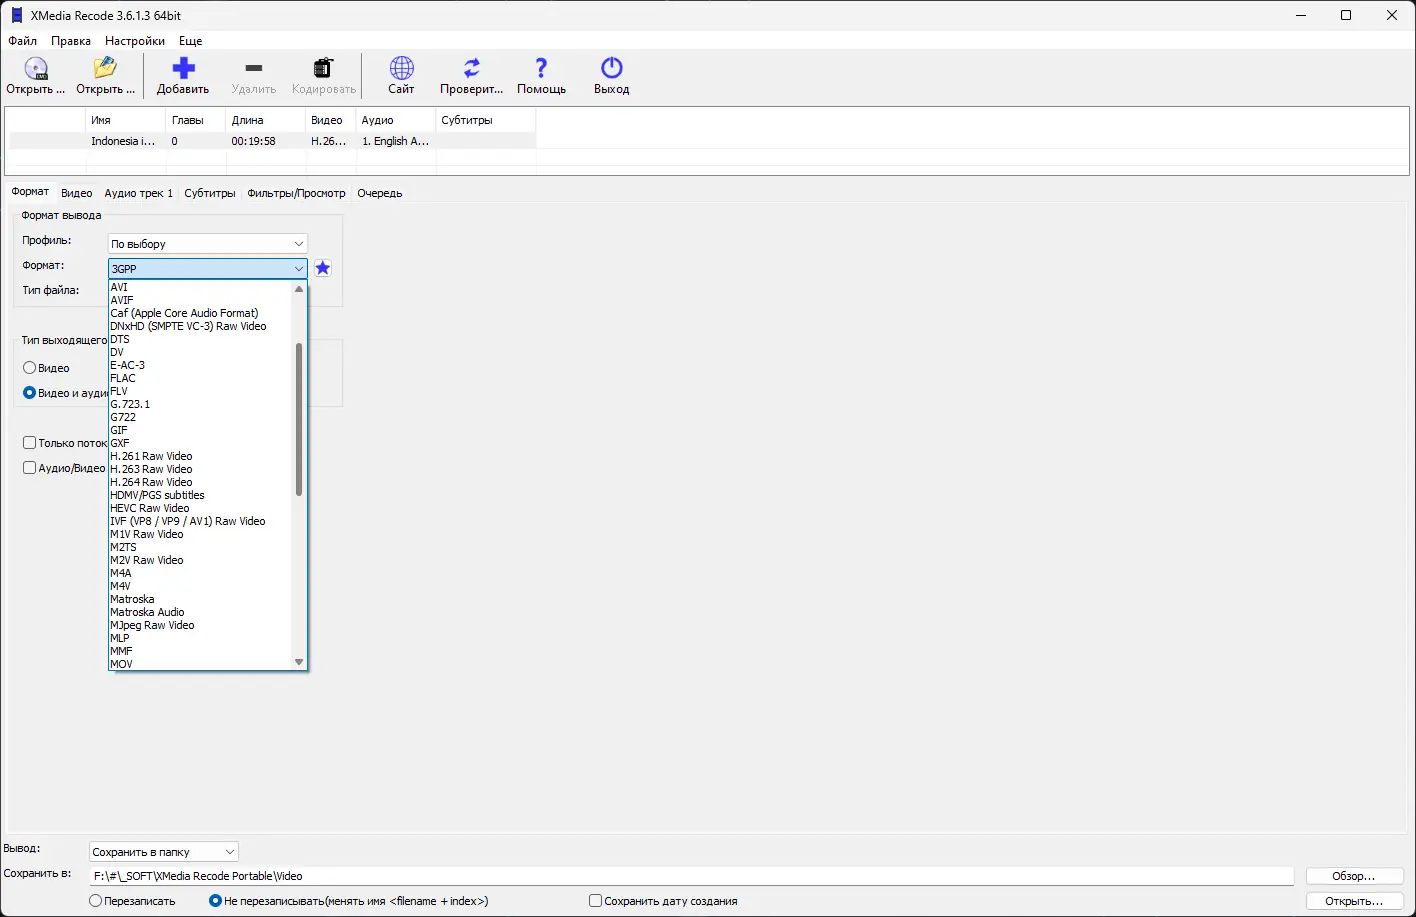Click the Добавить plus icon to add files

click(x=183, y=70)
